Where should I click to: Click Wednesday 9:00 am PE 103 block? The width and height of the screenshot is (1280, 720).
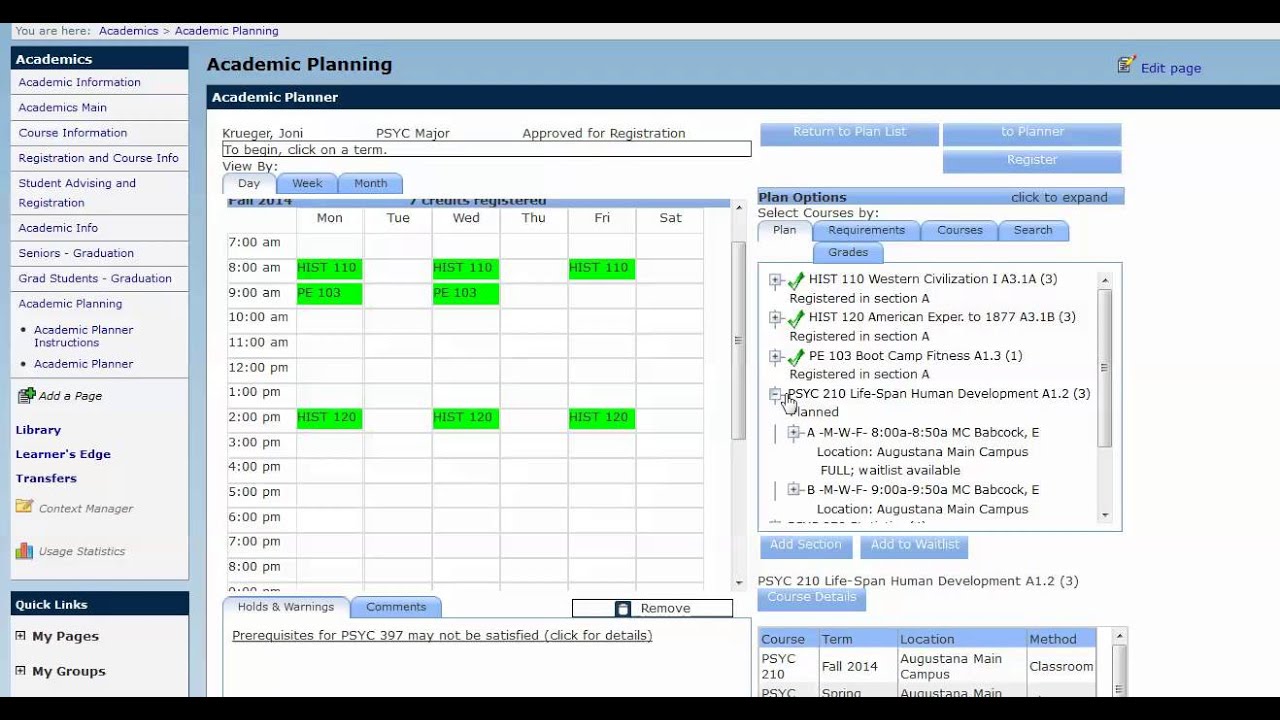point(465,294)
